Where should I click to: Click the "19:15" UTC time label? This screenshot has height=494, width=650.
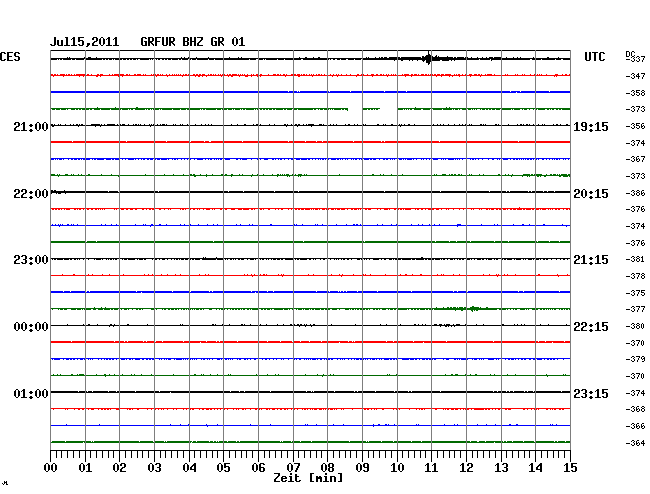point(591,127)
